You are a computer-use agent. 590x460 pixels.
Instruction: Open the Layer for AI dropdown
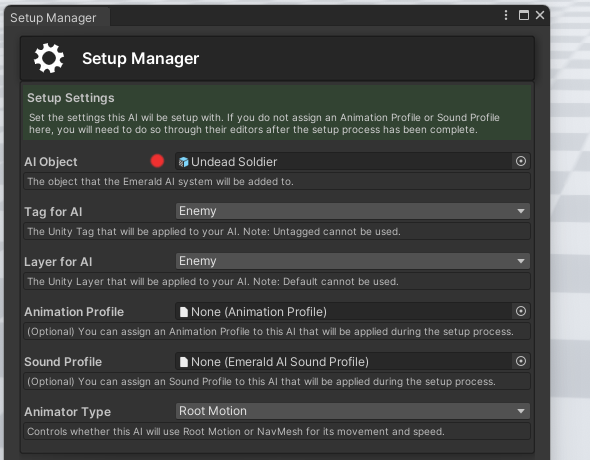[353, 261]
